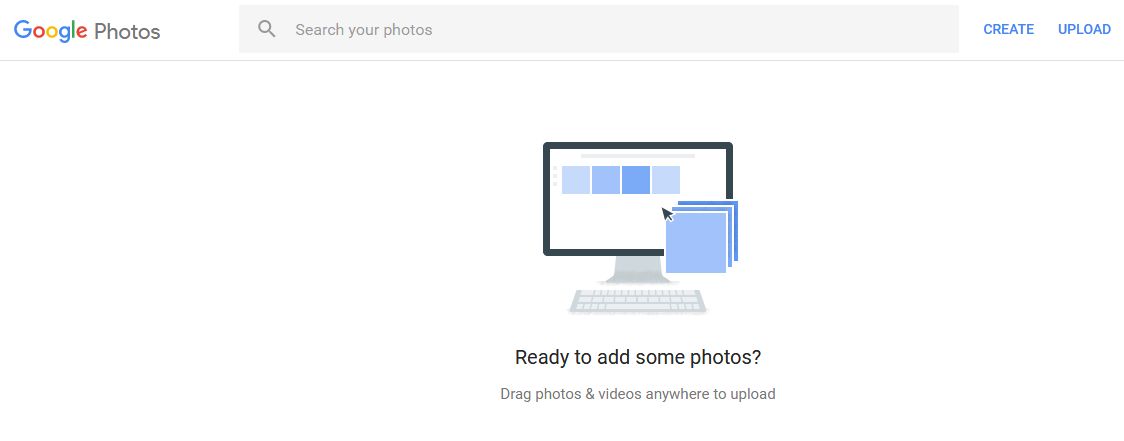Click the magnifying glass search icon
1124x441 pixels.
[x=267, y=29]
